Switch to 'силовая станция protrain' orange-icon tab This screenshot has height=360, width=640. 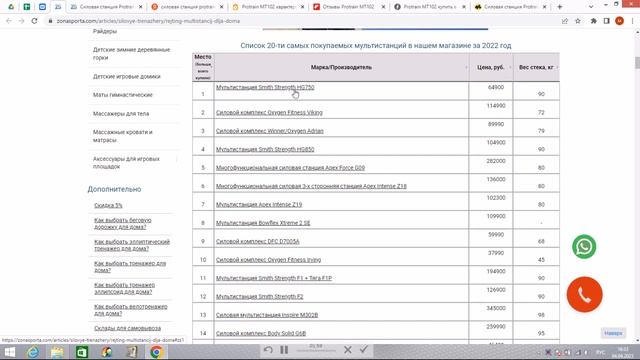pos(187,7)
